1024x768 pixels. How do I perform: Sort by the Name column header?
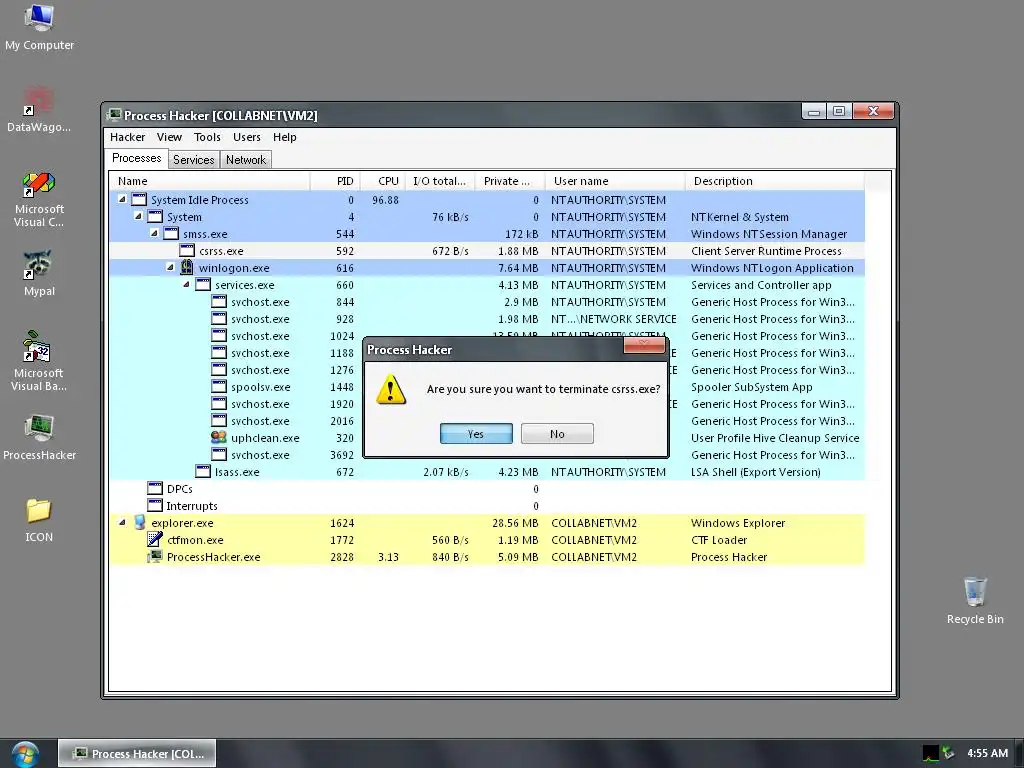click(x=209, y=181)
